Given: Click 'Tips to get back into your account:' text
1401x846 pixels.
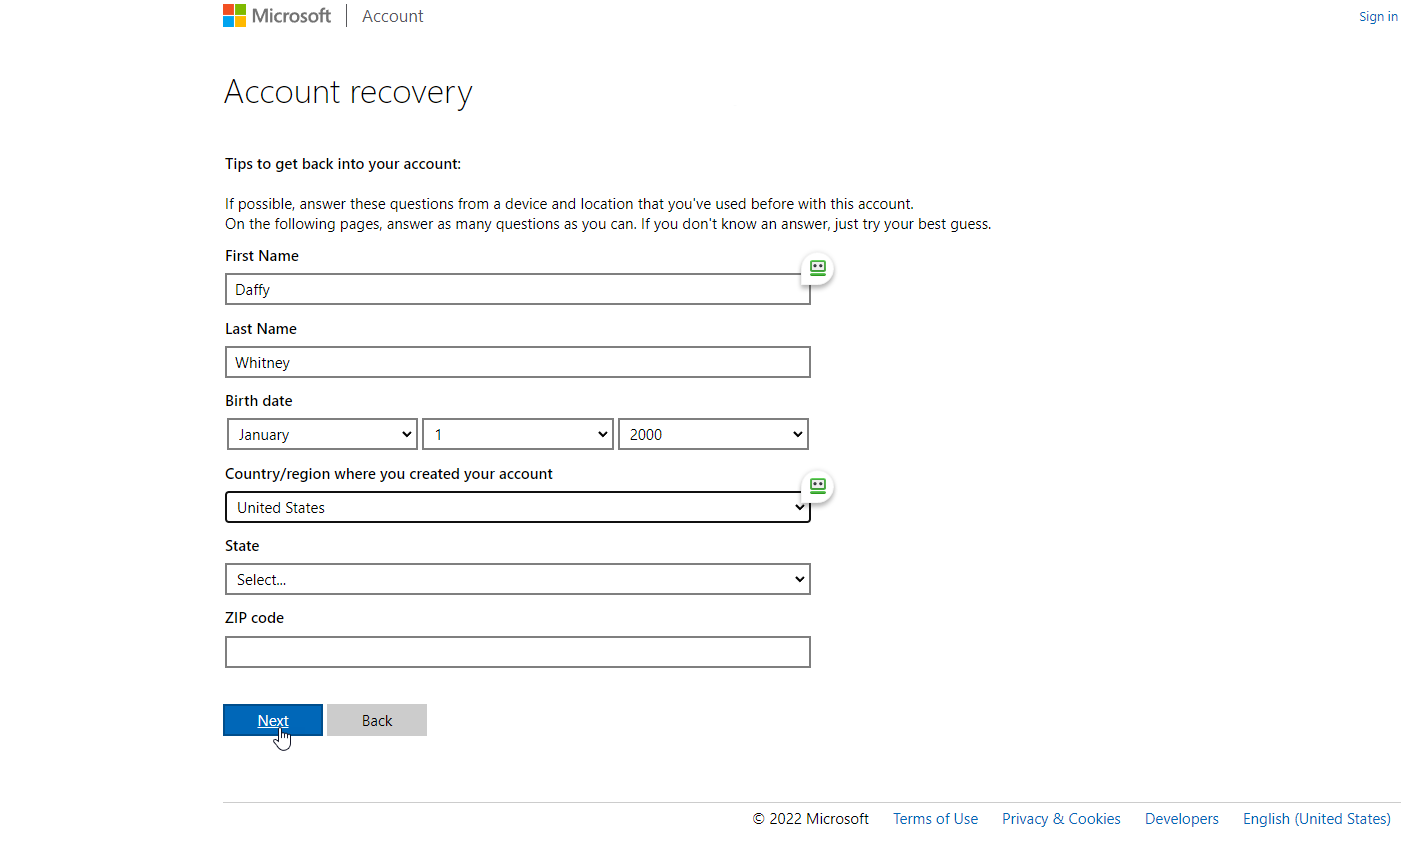Looking at the screenshot, I should [343, 164].
